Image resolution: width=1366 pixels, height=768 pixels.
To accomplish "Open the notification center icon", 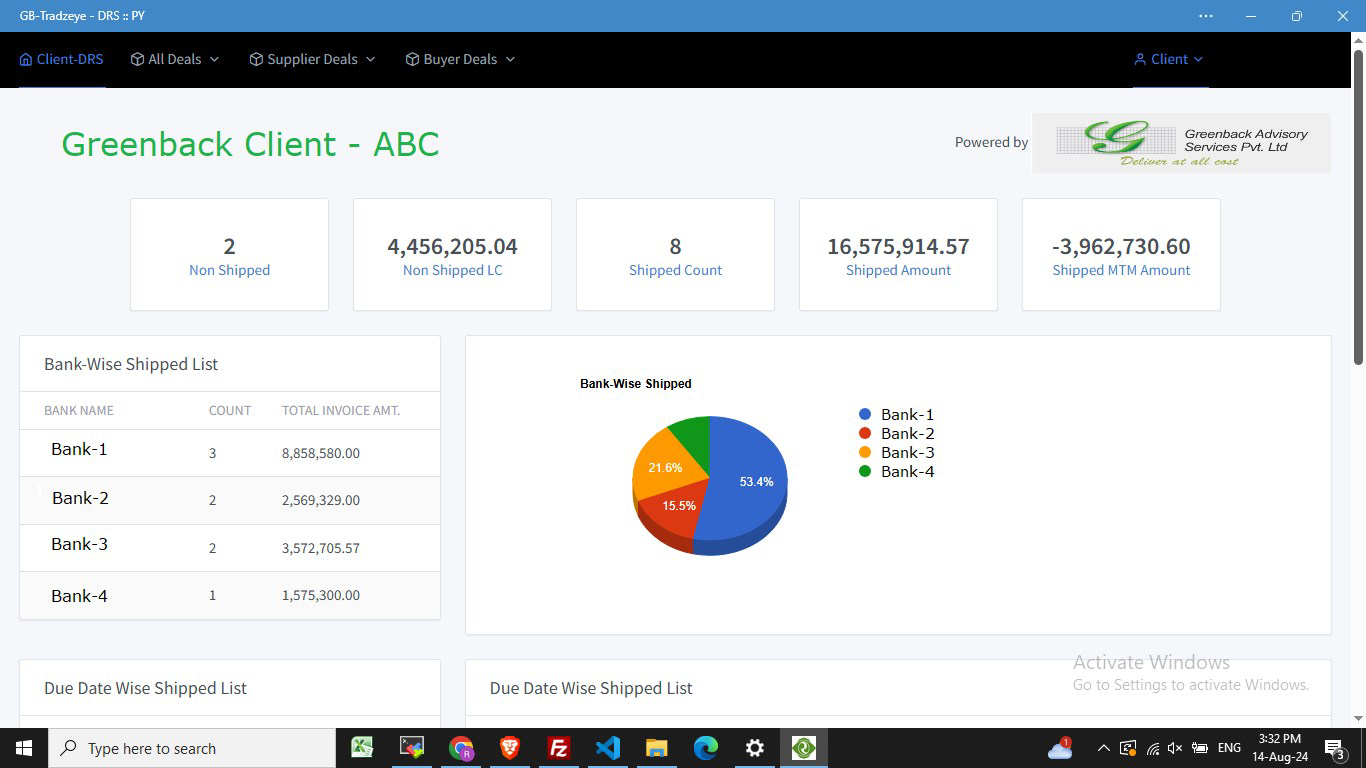I will pos(1335,748).
